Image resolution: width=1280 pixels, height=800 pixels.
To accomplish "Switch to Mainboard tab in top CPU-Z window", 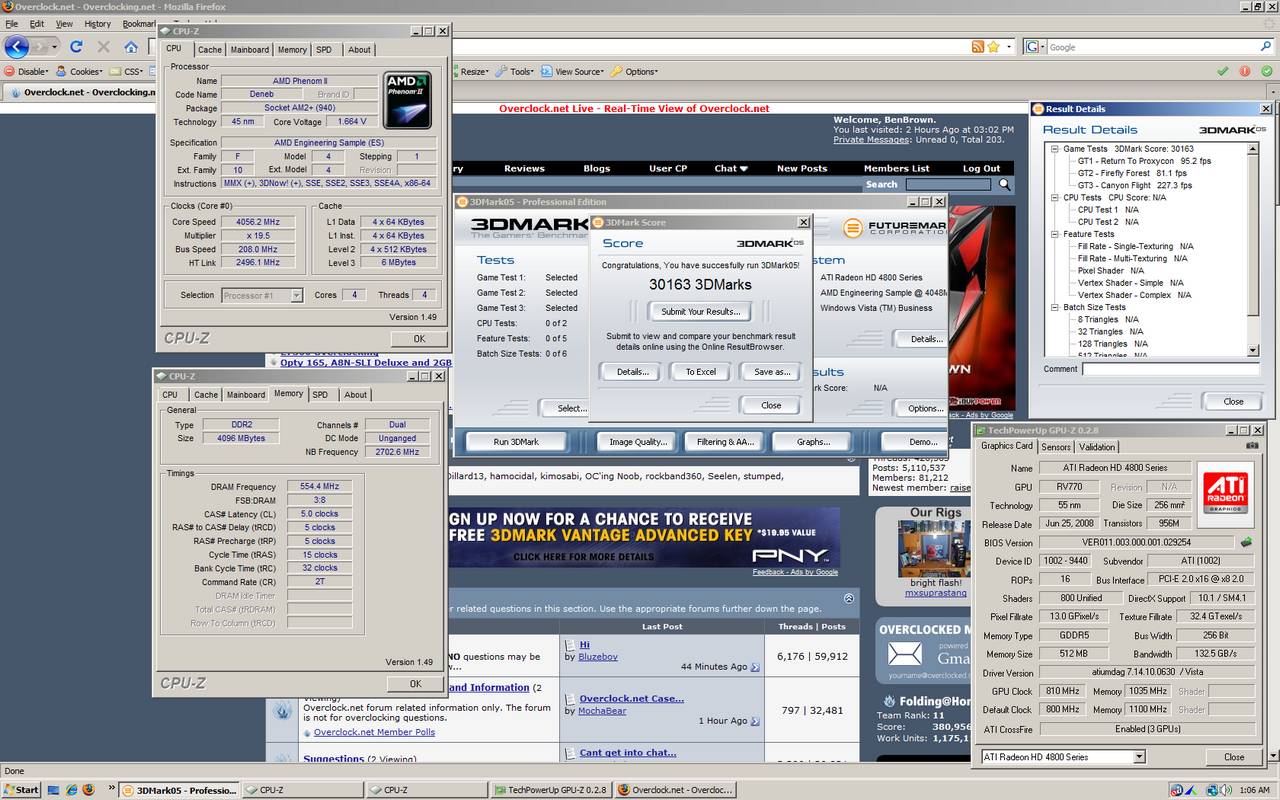I will 250,49.
